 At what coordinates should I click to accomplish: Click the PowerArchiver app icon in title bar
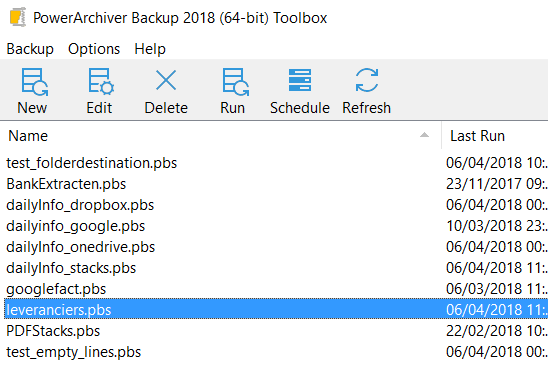[x=18, y=17]
